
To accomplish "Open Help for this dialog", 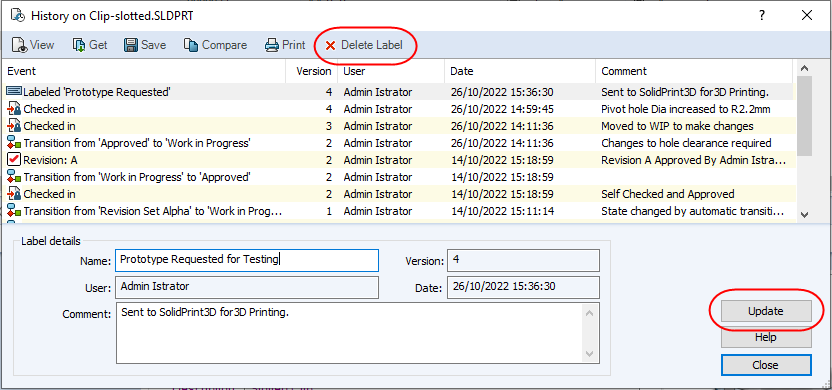I will [766, 337].
